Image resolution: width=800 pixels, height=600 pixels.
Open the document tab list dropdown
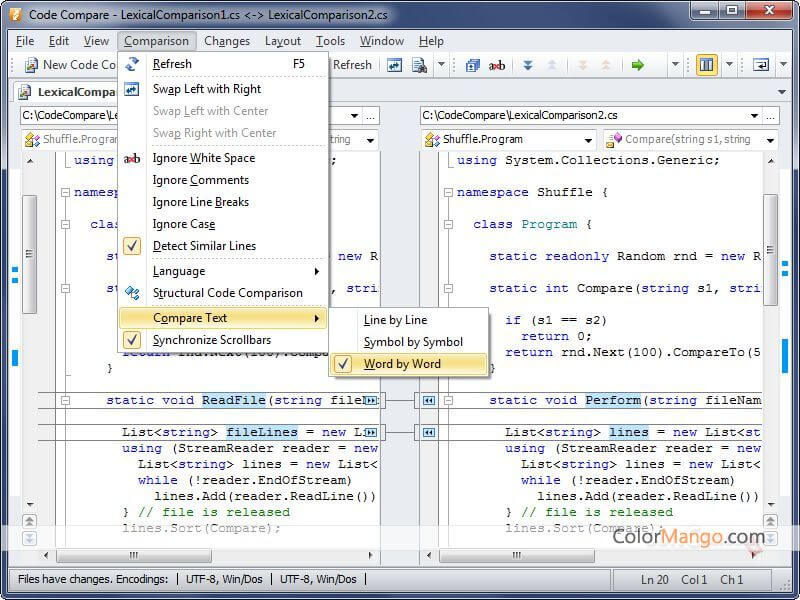tap(782, 92)
